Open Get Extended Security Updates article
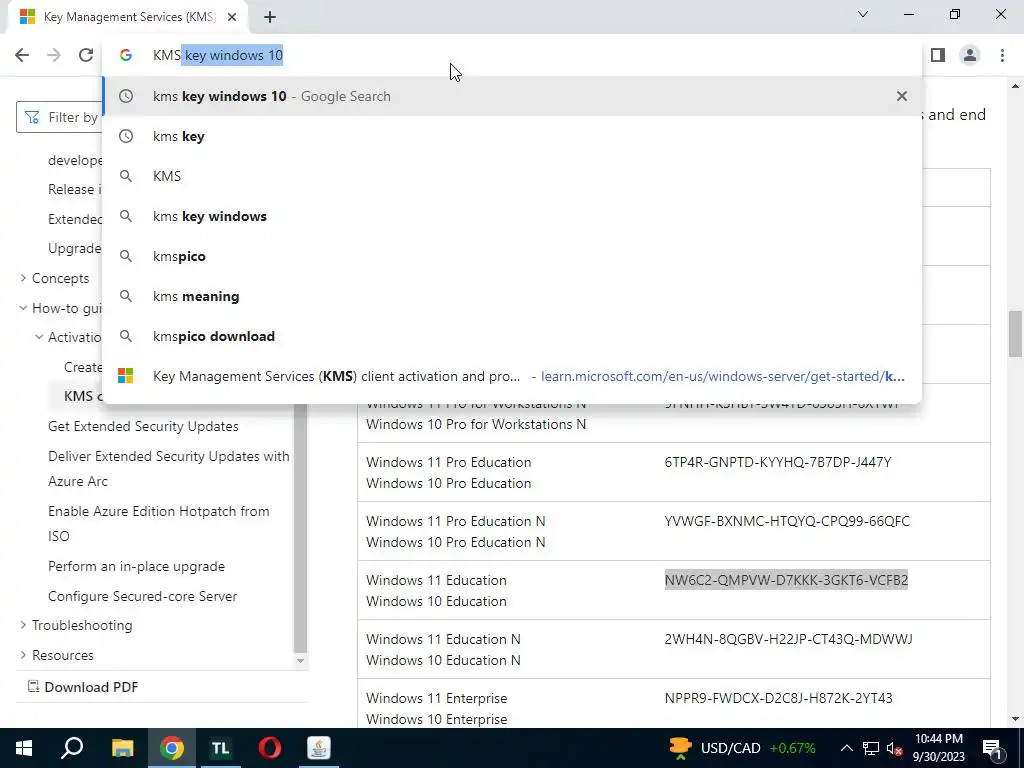The width and height of the screenshot is (1024, 768). point(143,426)
